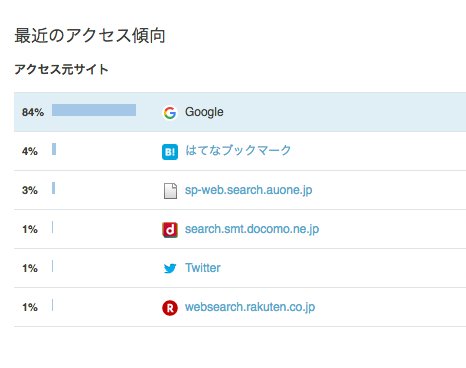
Task: Click the Twitter bird icon
Action: [x=170, y=268]
